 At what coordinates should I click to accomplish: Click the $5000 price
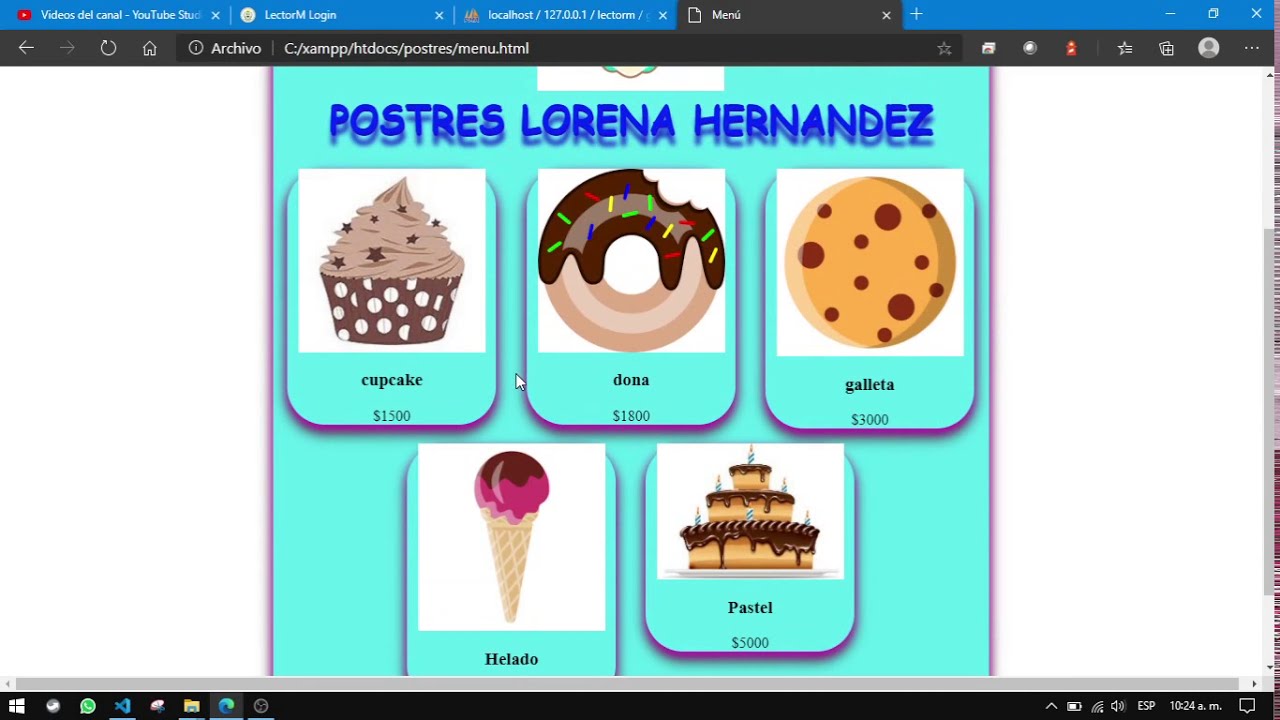750,643
